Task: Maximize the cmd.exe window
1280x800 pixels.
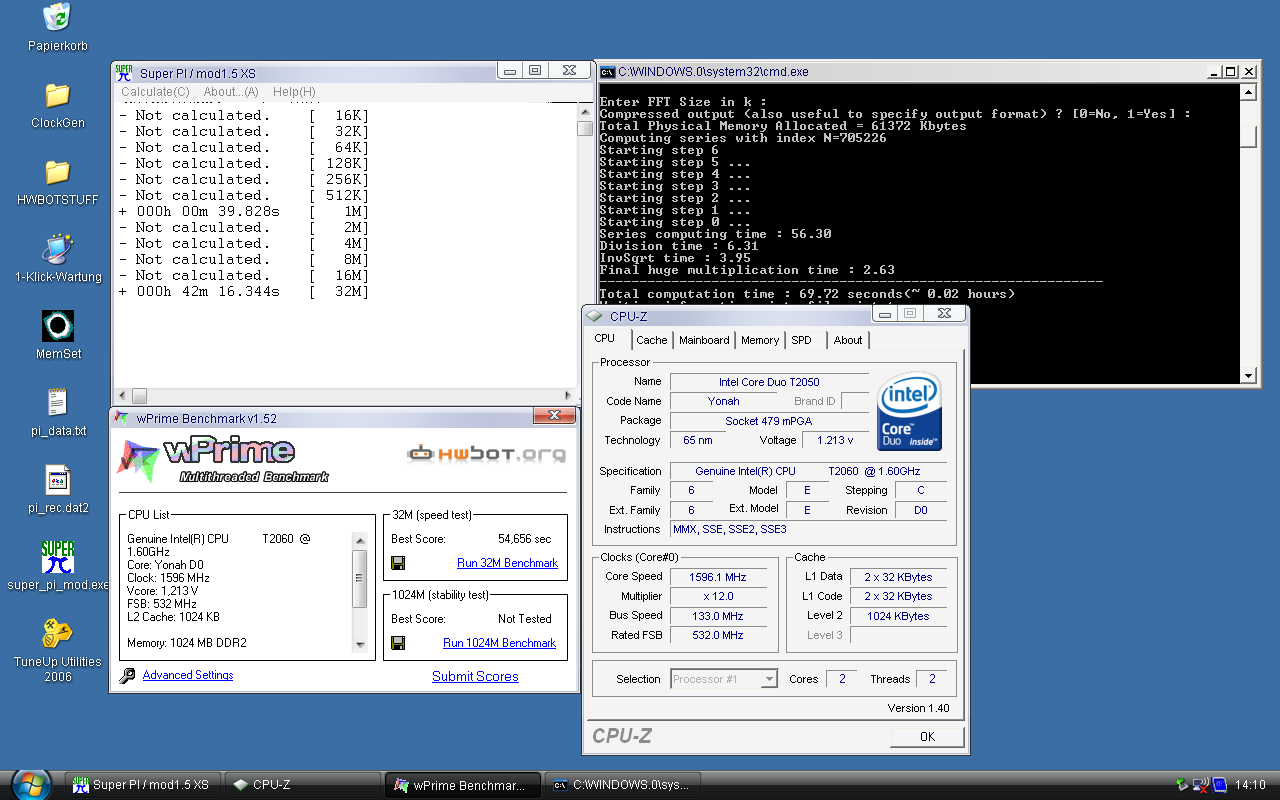Action: pos(1231,72)
